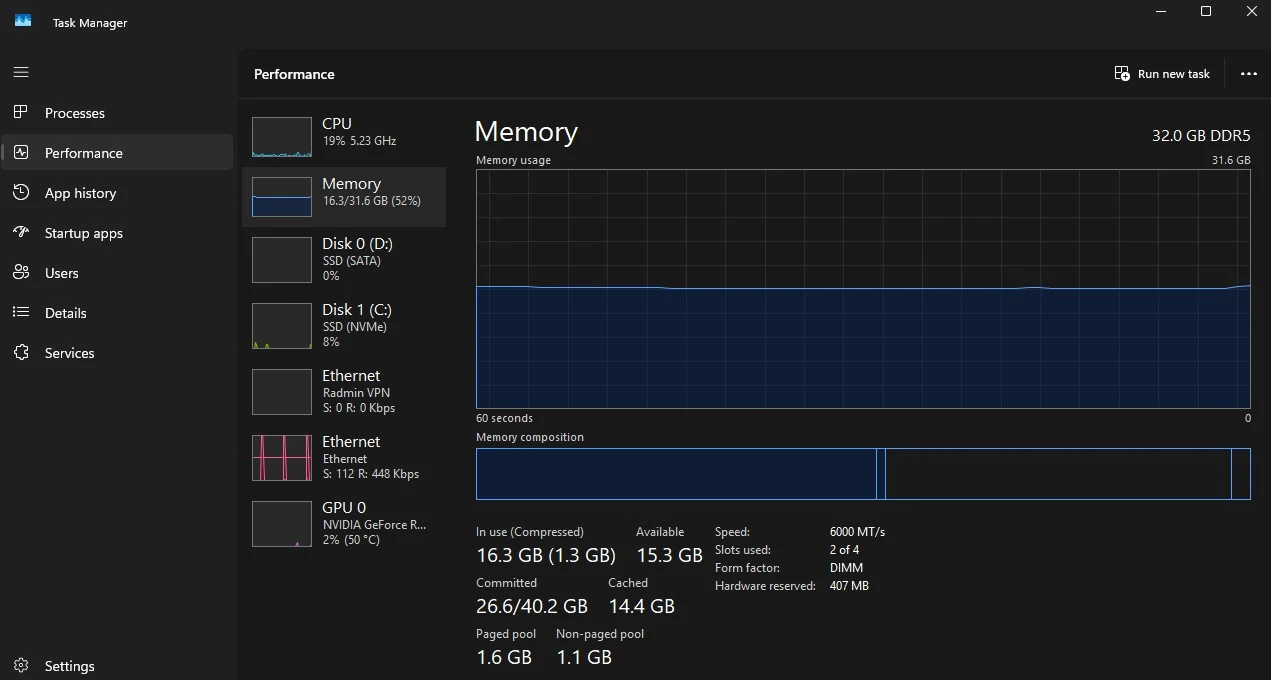
Task: Select the active Ethernet graph thumbnail
Action: tap(282, 457)
